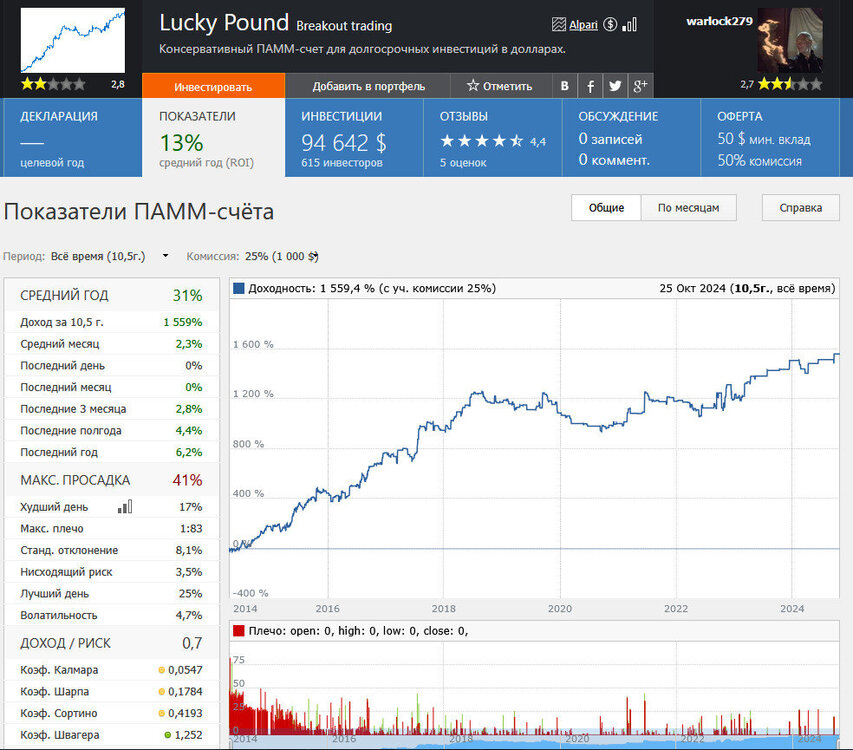Open the Обсуждение tab

(x=631, y=138)
